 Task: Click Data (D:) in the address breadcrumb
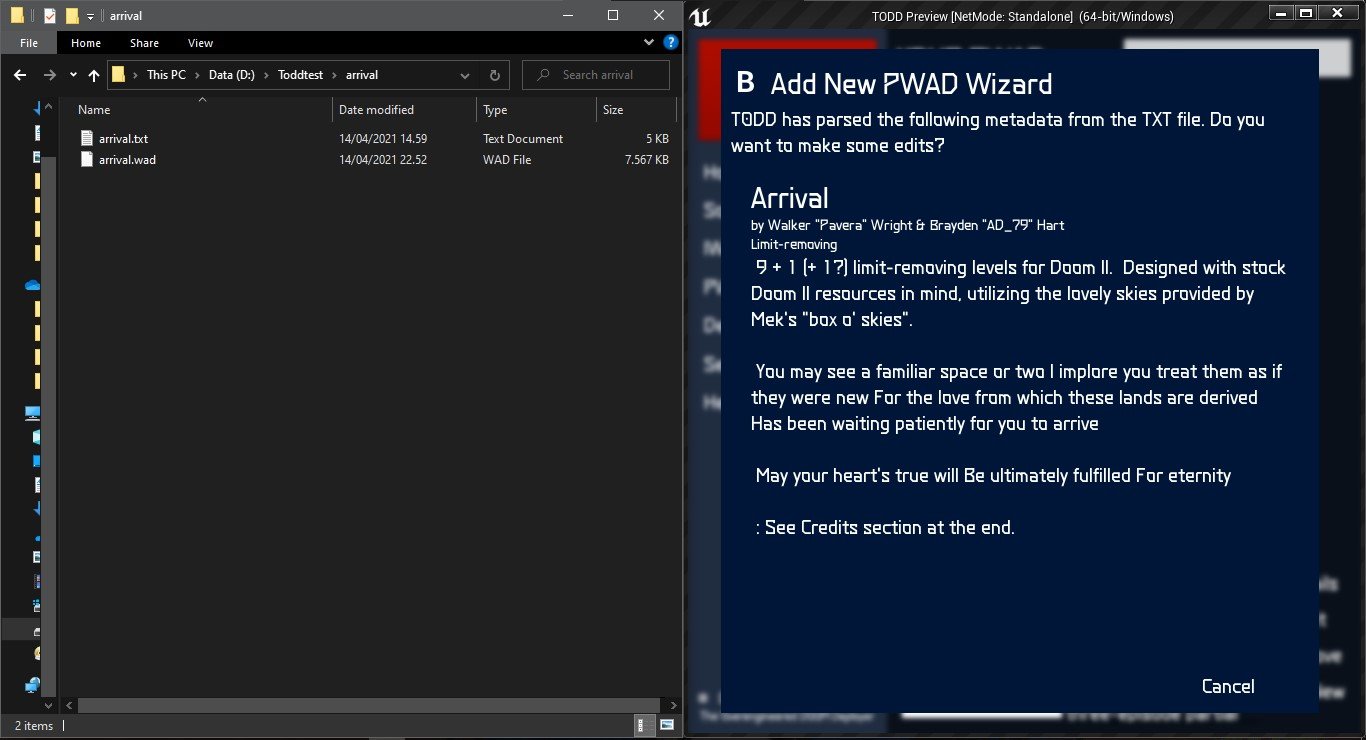click(231, 75)
